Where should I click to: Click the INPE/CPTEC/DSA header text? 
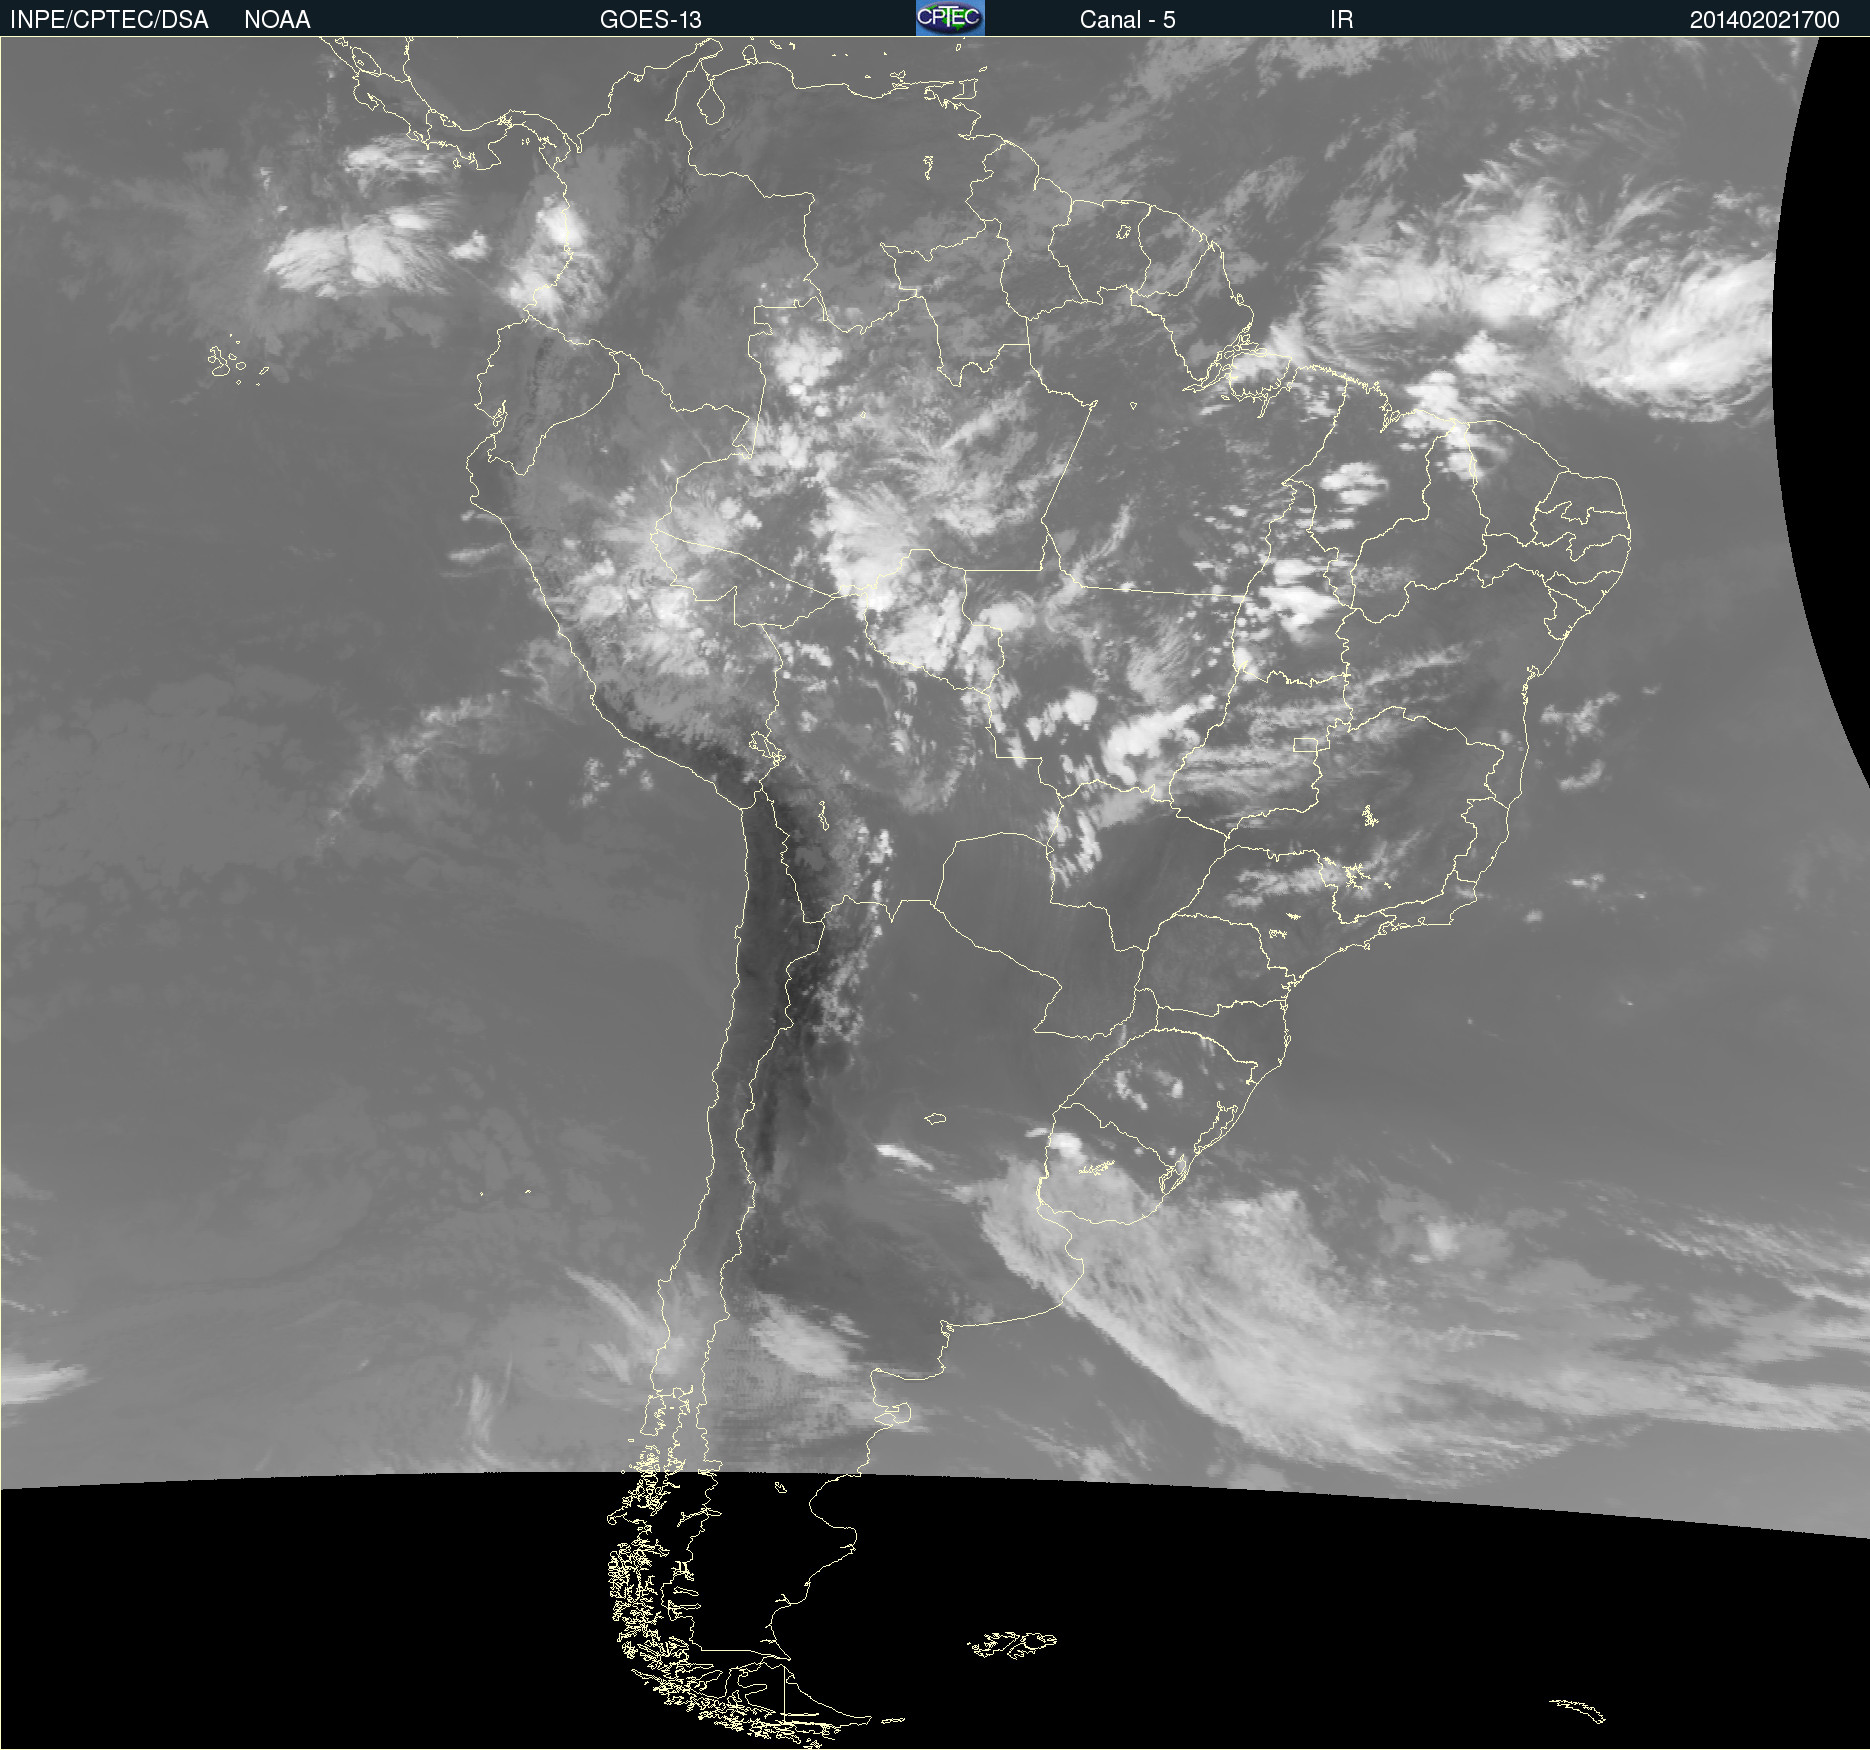109,20
